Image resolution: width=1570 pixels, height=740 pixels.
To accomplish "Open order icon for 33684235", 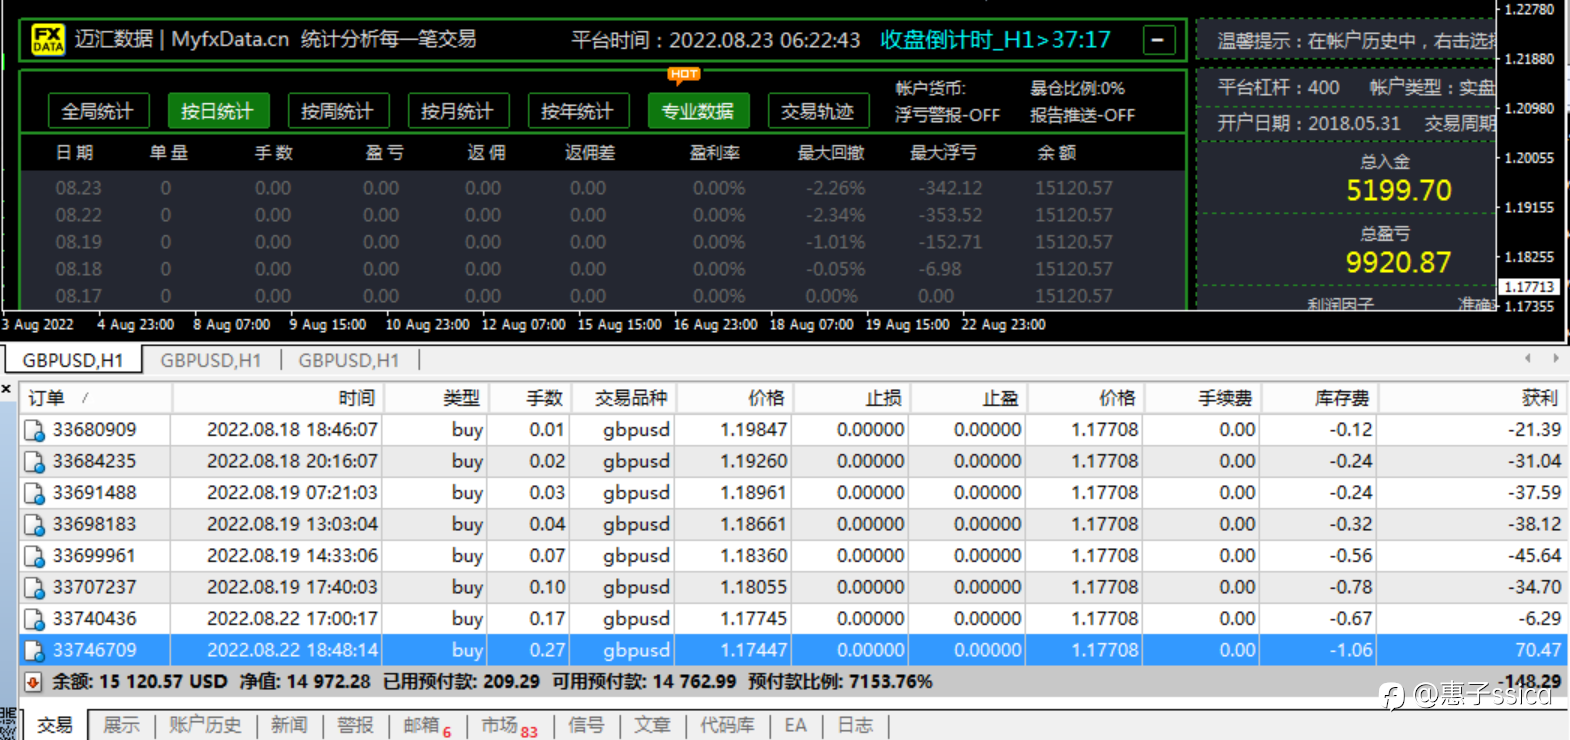I will click(x=35, y=462).
